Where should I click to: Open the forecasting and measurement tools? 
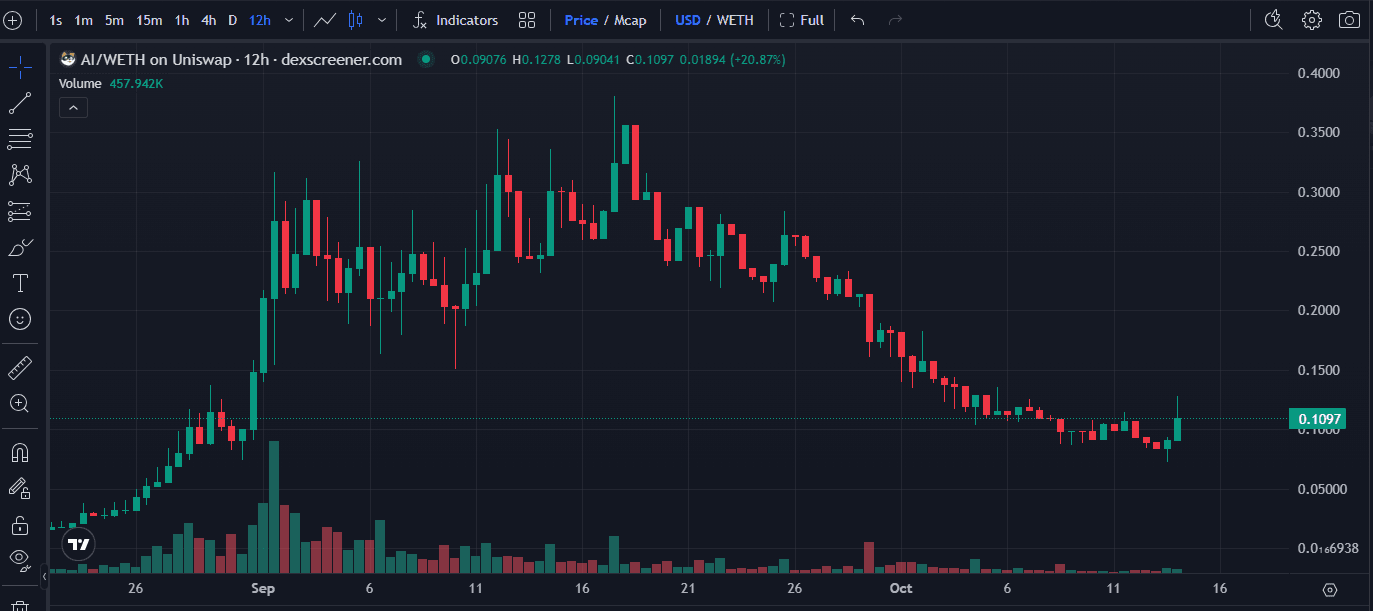click(20, 211)
